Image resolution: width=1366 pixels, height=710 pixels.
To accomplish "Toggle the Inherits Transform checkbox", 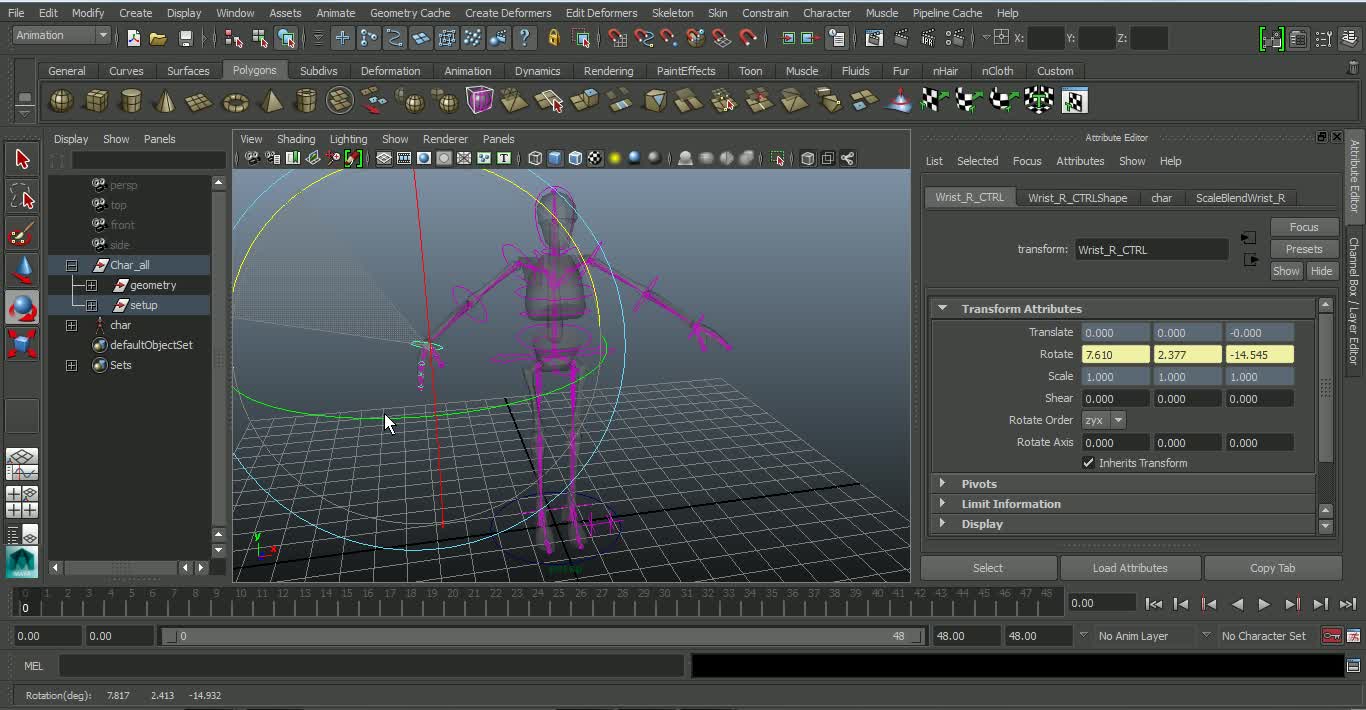I will 1088,463.
